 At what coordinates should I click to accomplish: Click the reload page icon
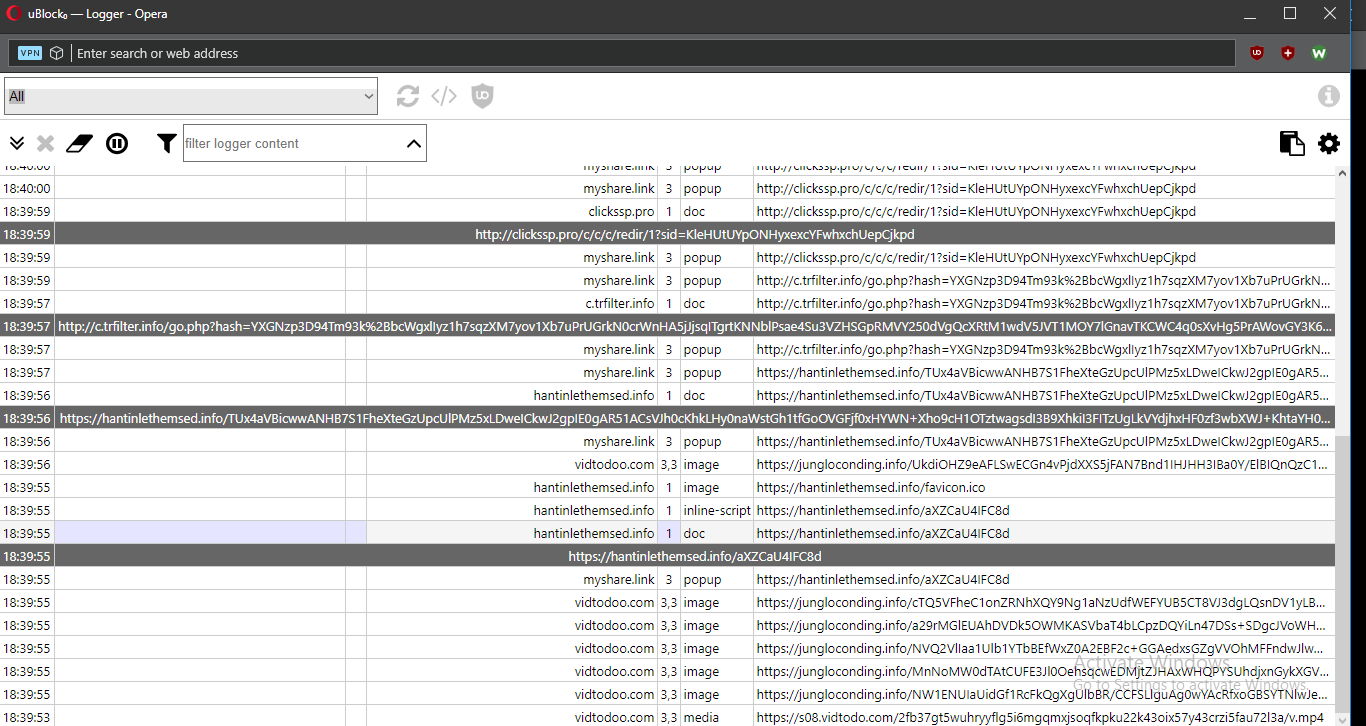[x=407, y=96]
